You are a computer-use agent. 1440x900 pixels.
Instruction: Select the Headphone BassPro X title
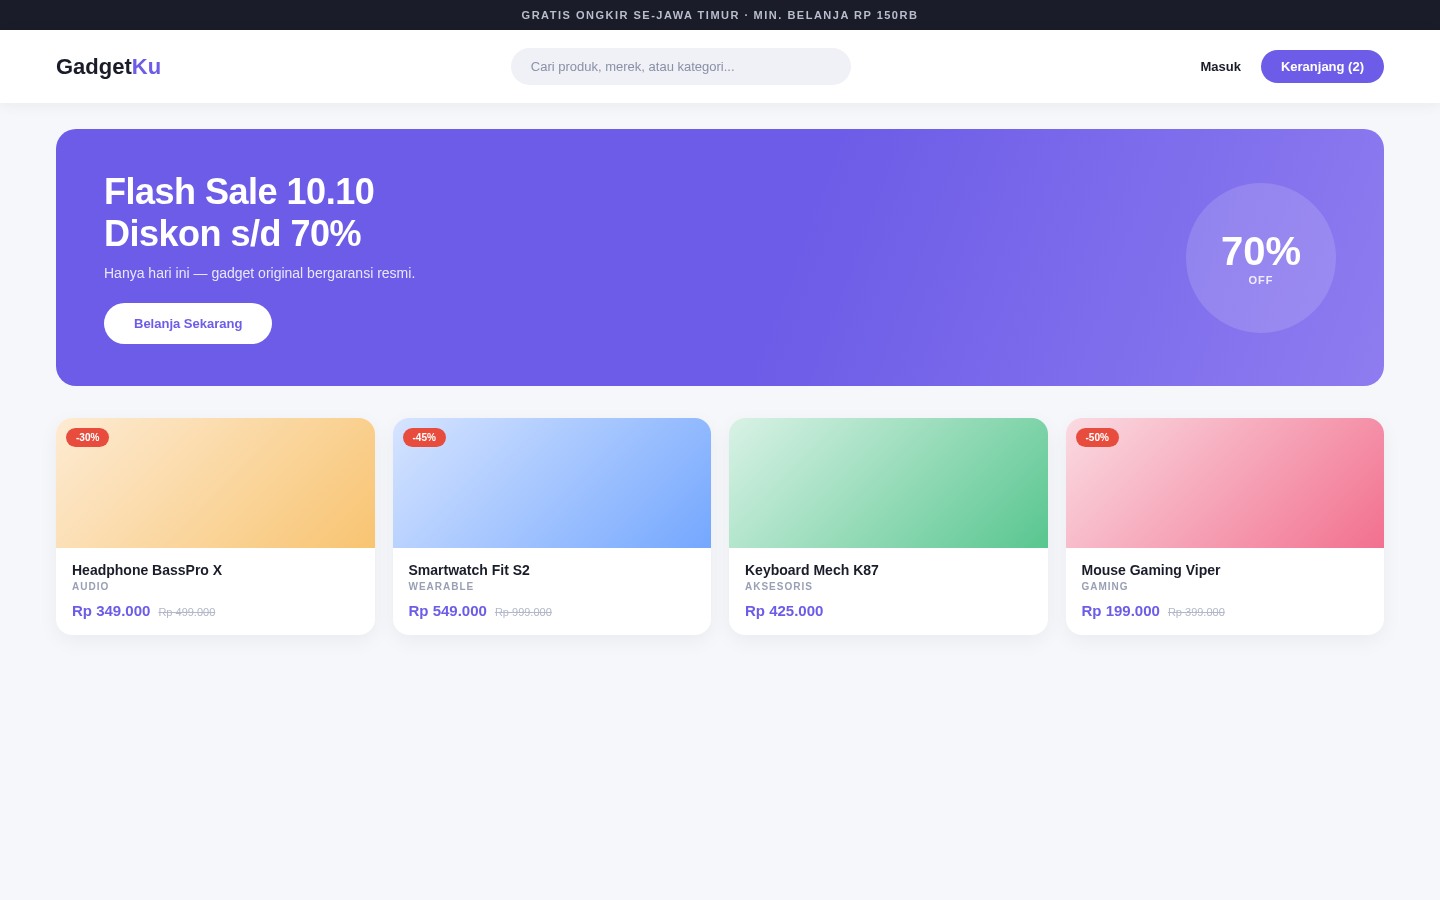coord(147,570)
